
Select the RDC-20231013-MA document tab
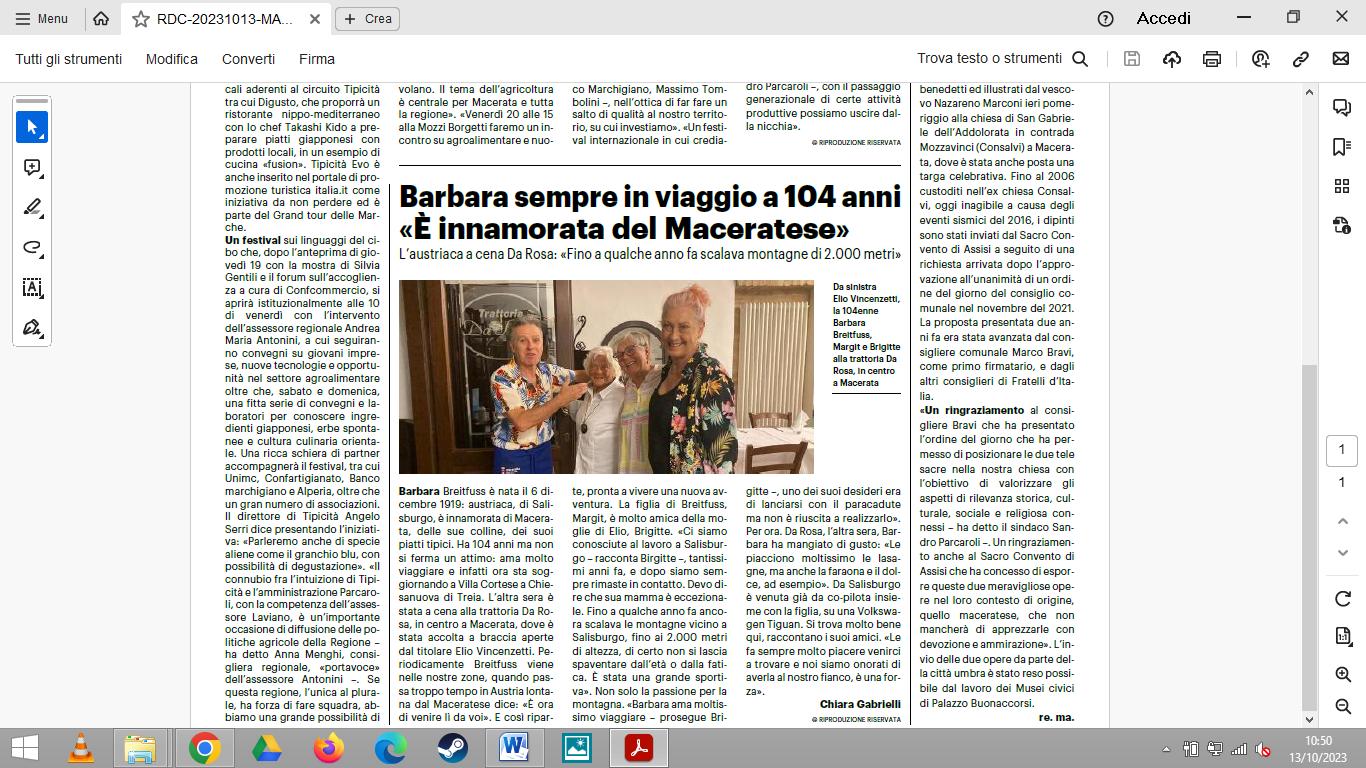coord(225,19)
